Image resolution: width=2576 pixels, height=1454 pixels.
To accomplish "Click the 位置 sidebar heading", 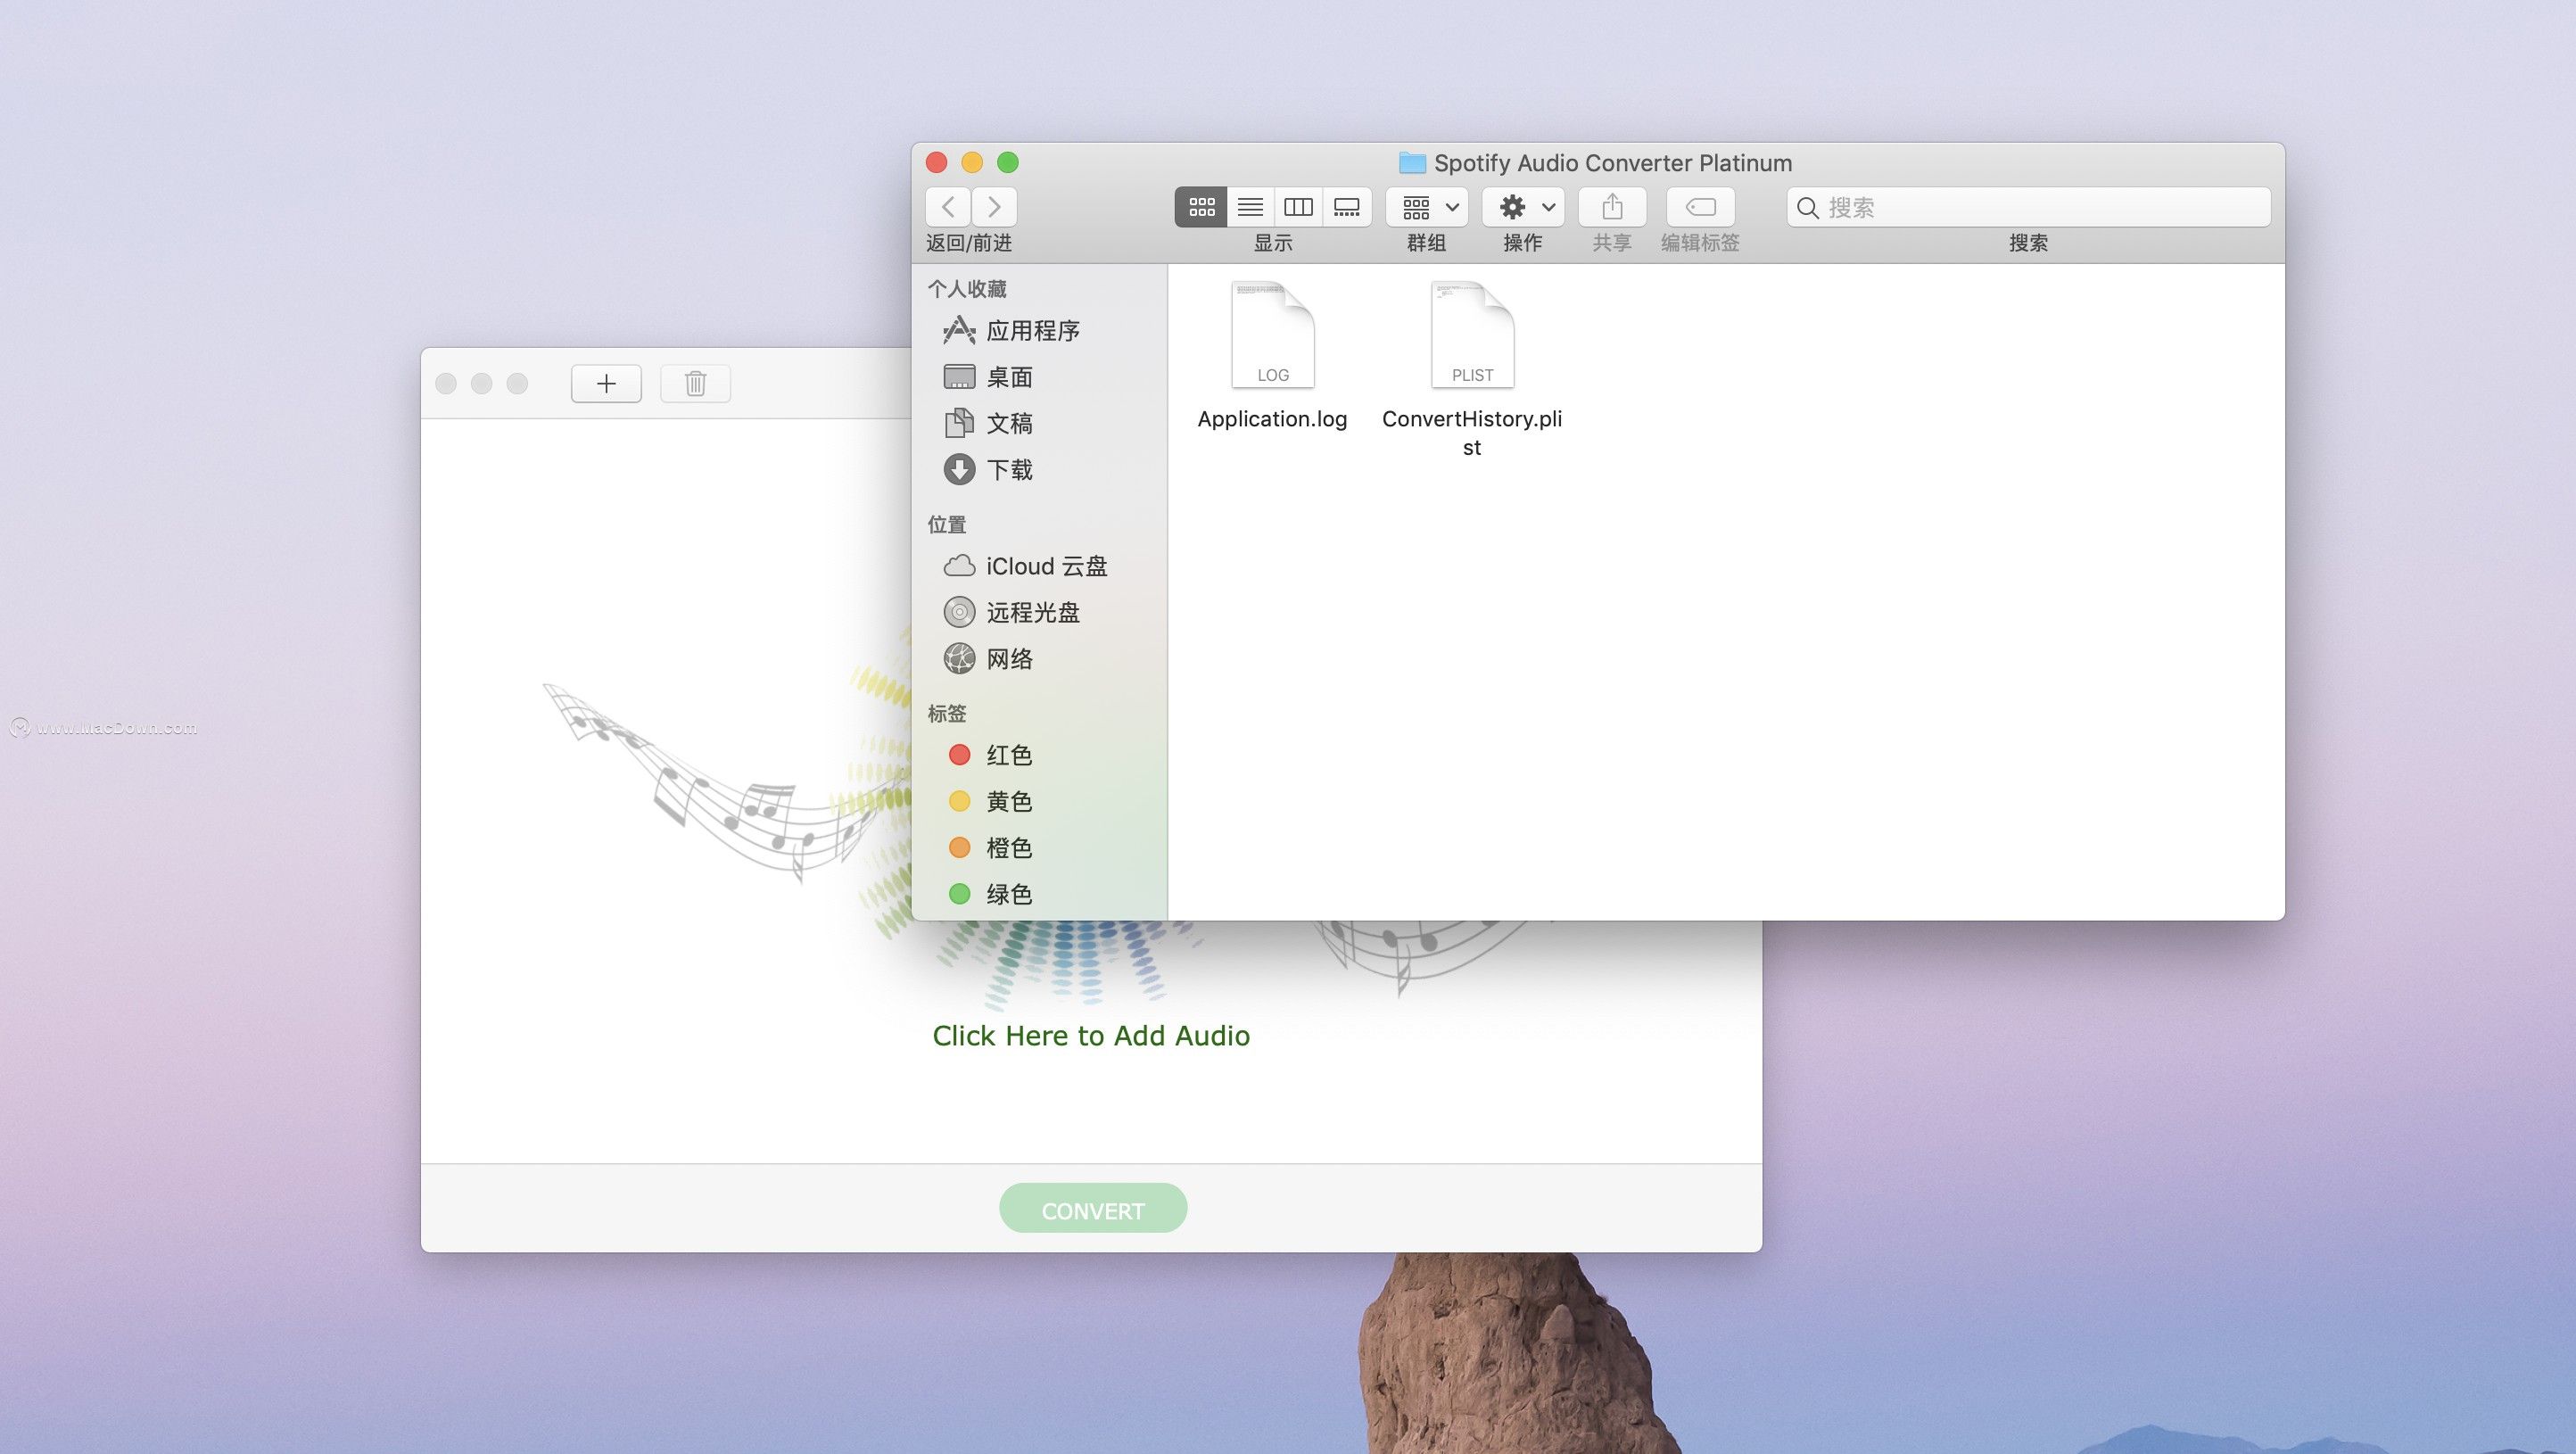I will click(947, 524).
